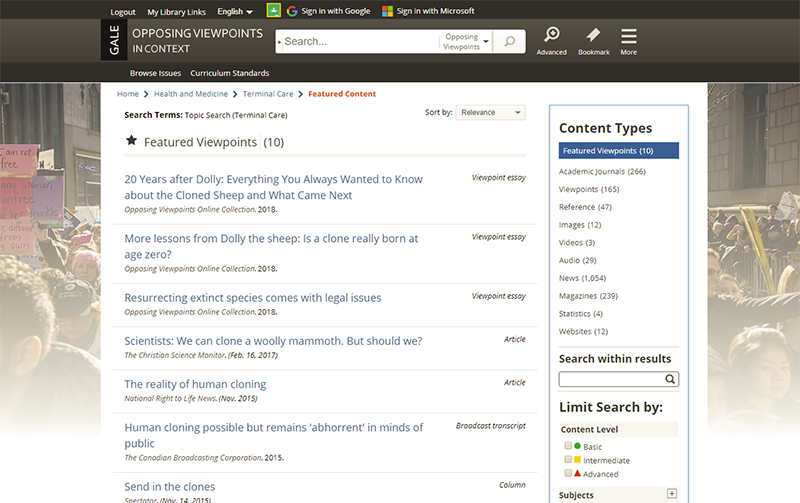
Task: Enable the Intermediate content level checkbox
Action: tap(568, 459)
